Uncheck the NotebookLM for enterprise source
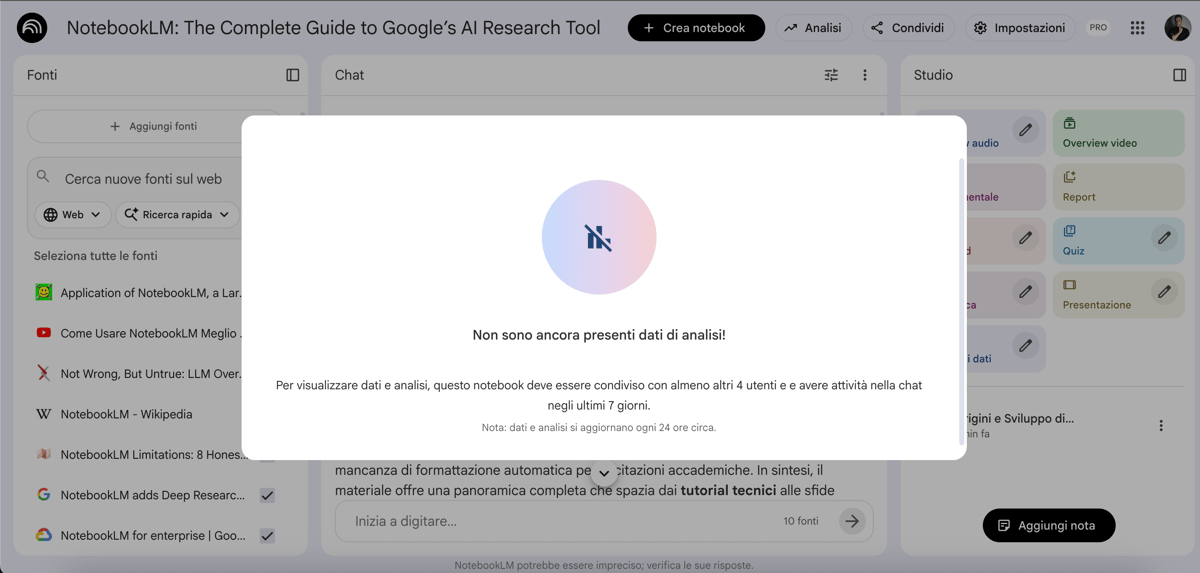 [x=267, y=536]
